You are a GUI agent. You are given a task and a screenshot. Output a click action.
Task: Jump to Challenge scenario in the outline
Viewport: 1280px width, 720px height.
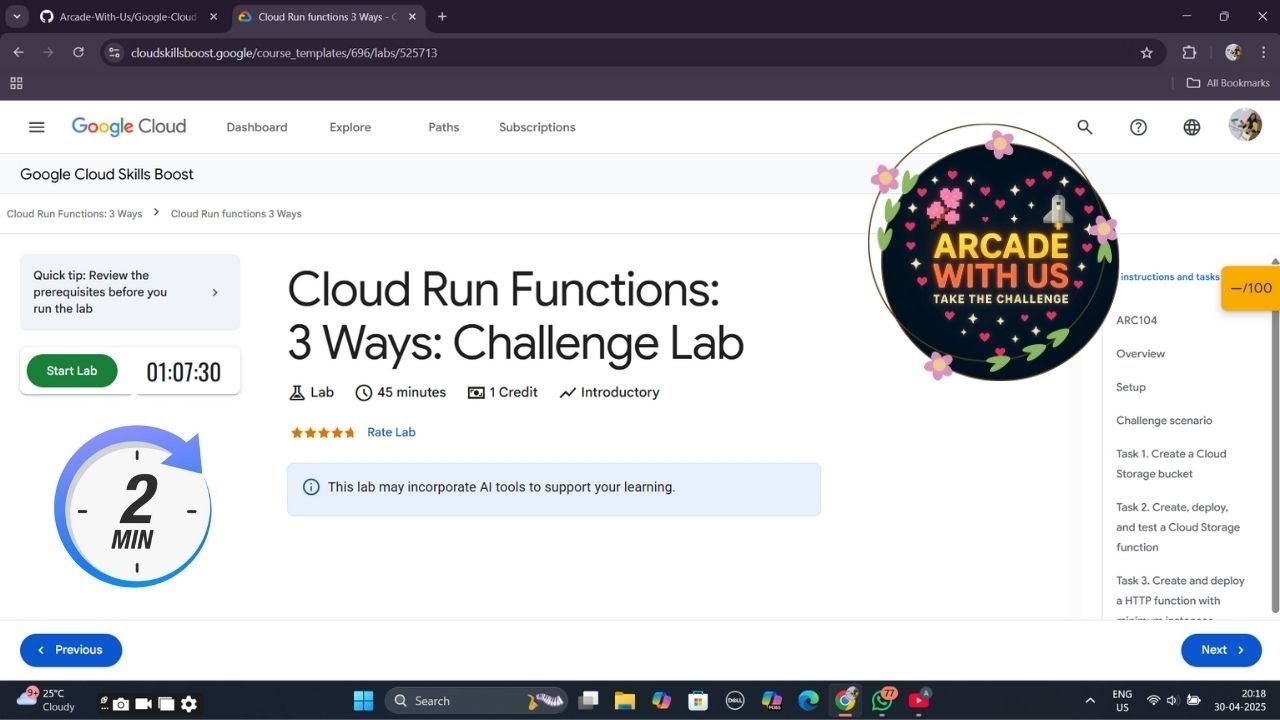pos(1164,421)
